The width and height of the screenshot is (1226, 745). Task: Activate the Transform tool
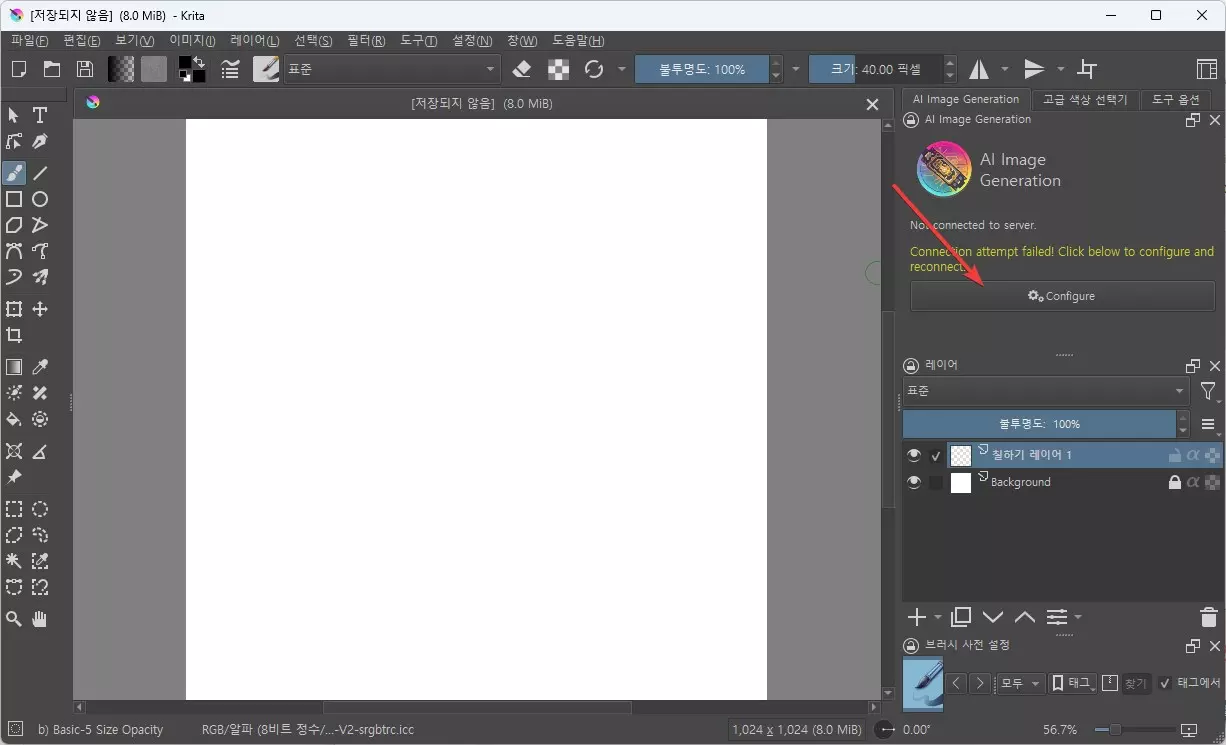click(14, 309)
